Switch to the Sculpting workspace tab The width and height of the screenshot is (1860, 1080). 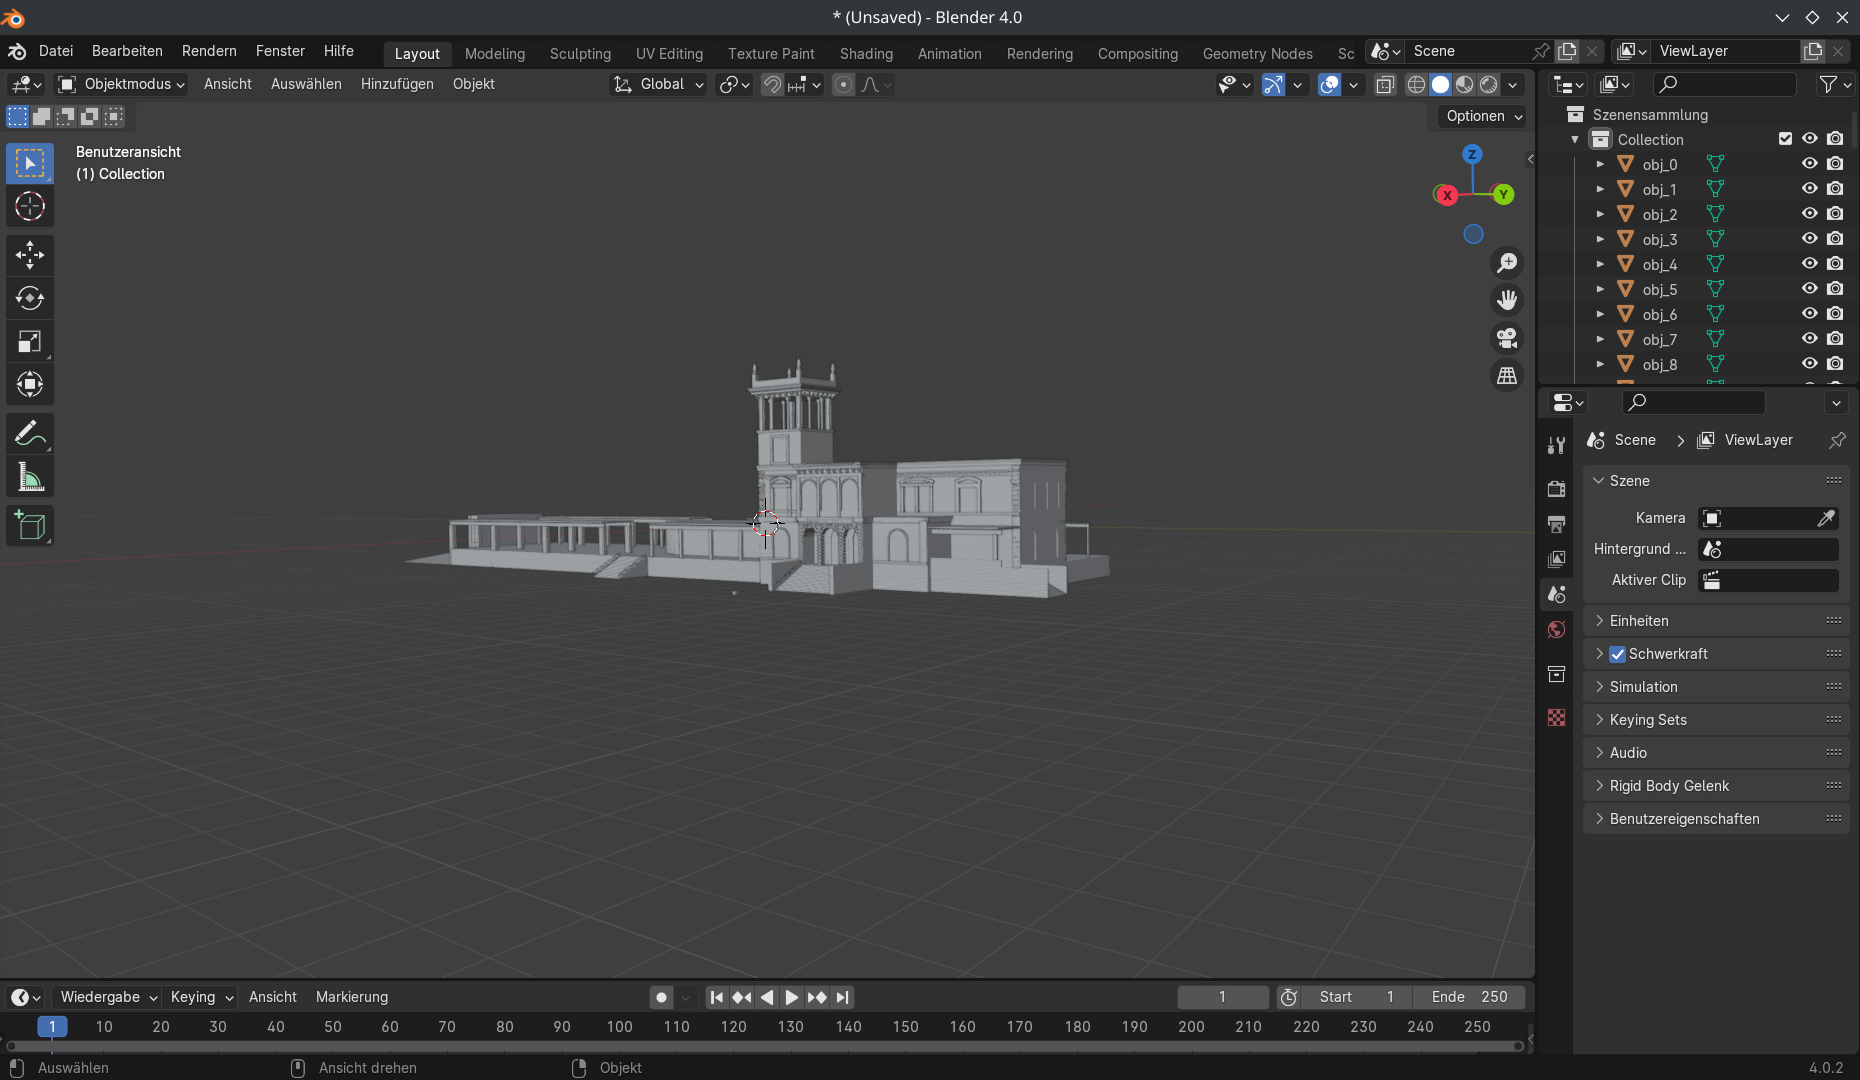(580, 54)
